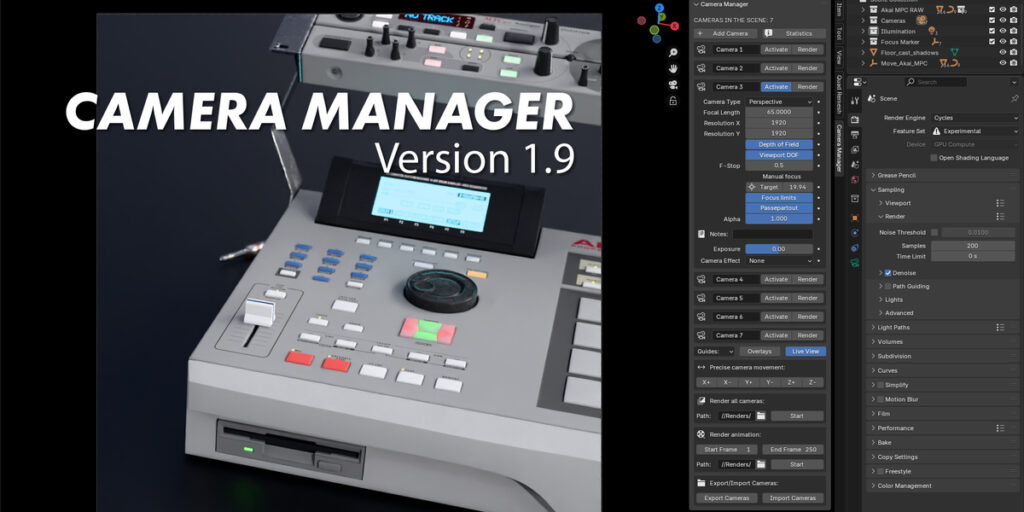The image size is (1024, 512).
Task: Expand the Light Paths panel
Action: coord(942,327)
